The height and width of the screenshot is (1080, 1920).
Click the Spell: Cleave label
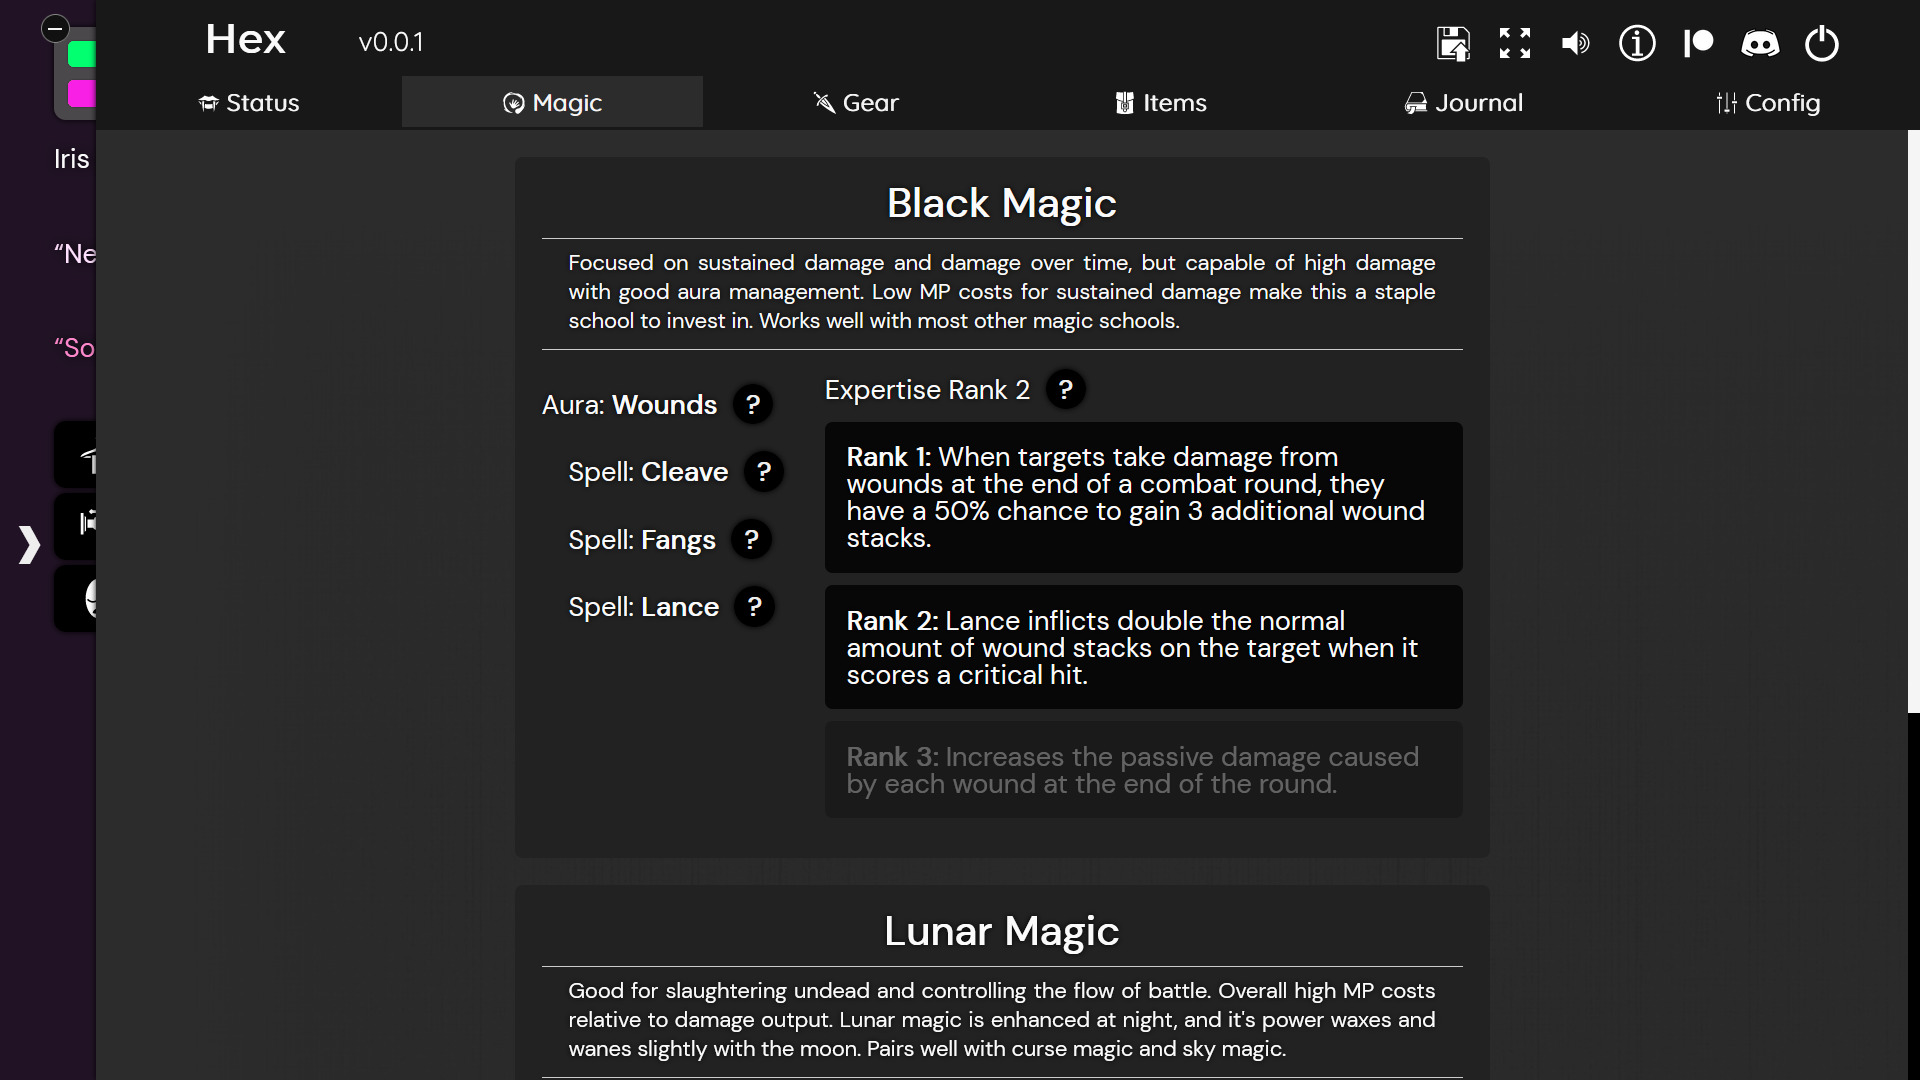[648, 471]
